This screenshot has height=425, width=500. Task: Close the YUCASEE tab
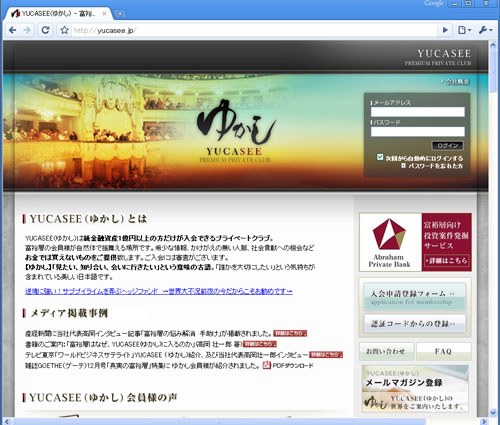(104, 14)
